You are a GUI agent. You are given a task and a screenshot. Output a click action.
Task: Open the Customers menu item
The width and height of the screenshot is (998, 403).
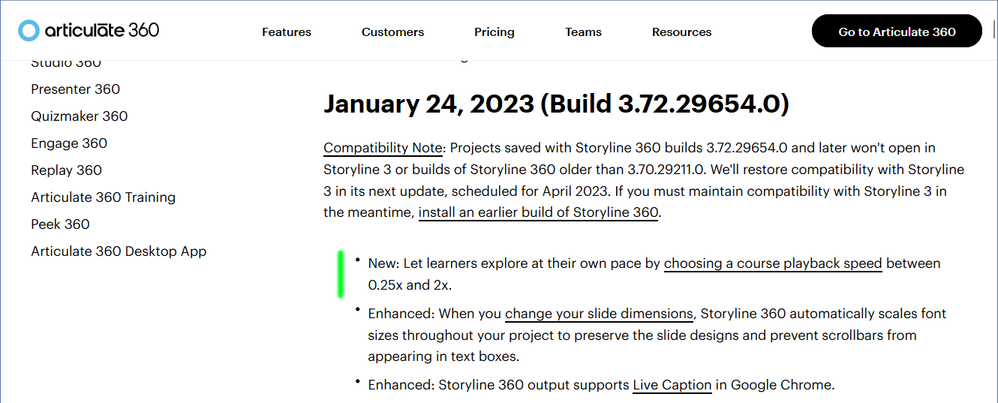coord(393,32)
